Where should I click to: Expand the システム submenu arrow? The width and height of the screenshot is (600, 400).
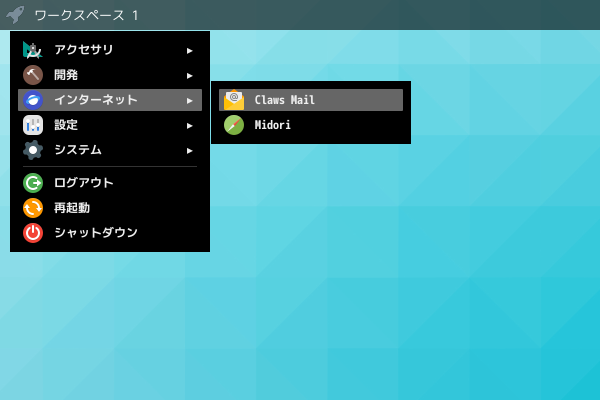click(189, 151)
